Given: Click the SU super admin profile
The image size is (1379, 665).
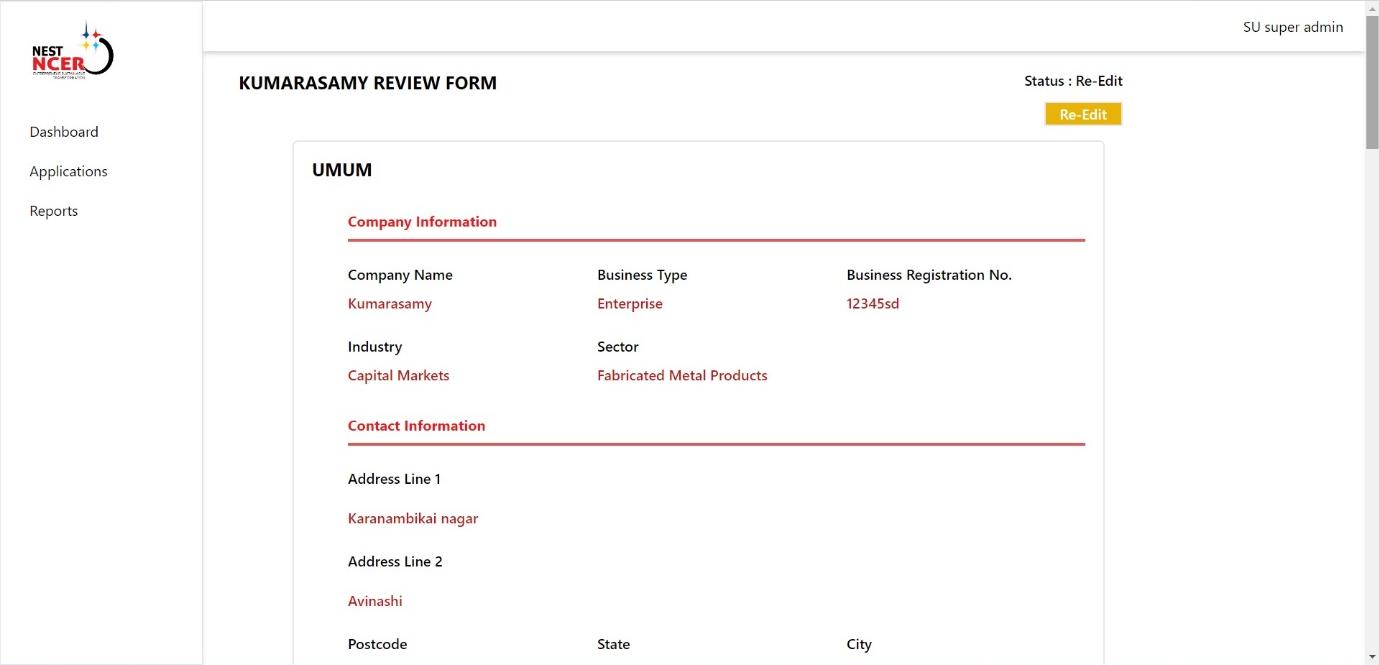Looking at the screenshot, I should (x=1292, y=27).
